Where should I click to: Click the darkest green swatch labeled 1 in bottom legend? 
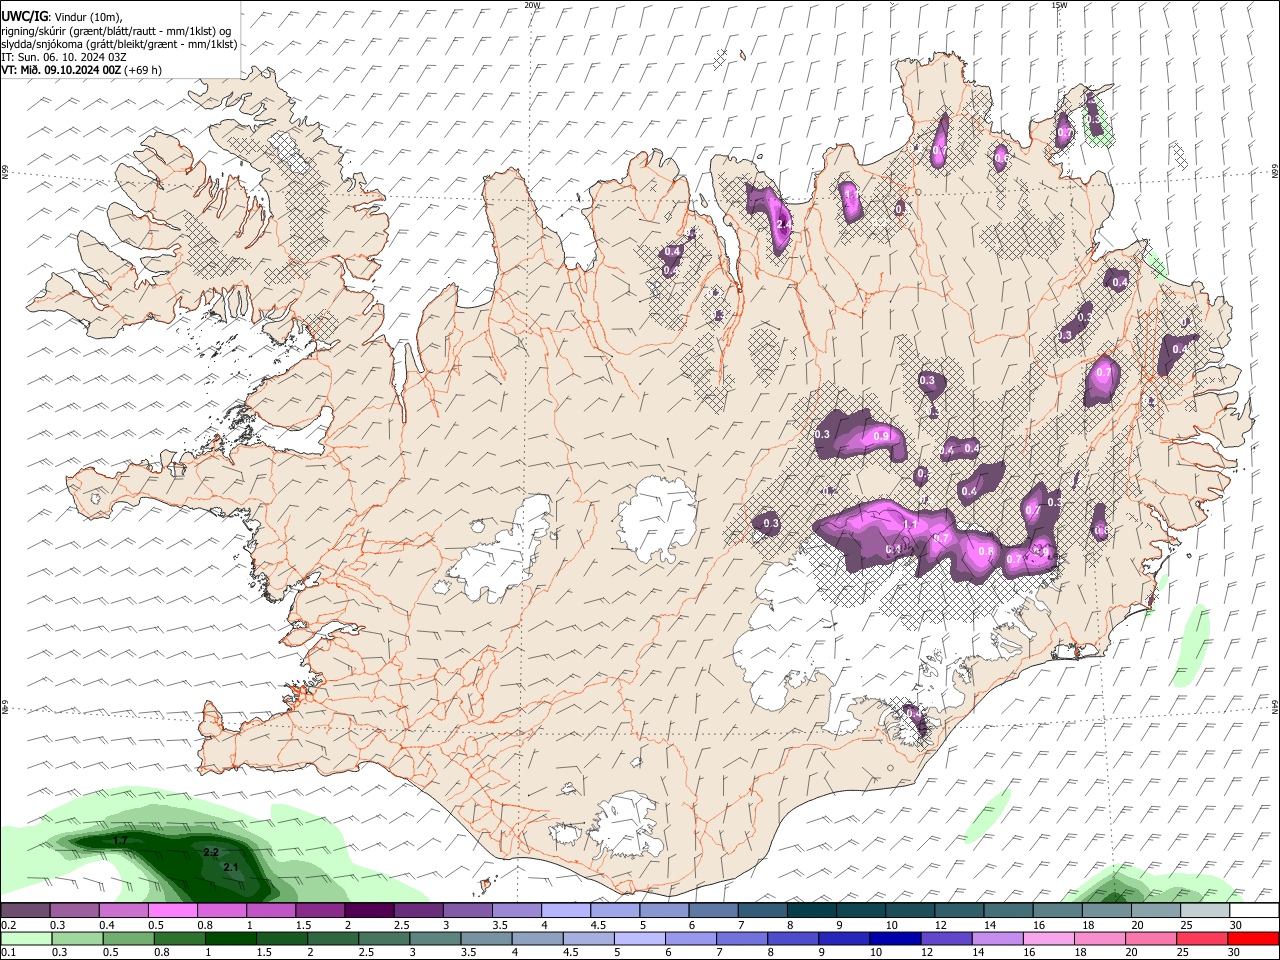tap(230, 939)
